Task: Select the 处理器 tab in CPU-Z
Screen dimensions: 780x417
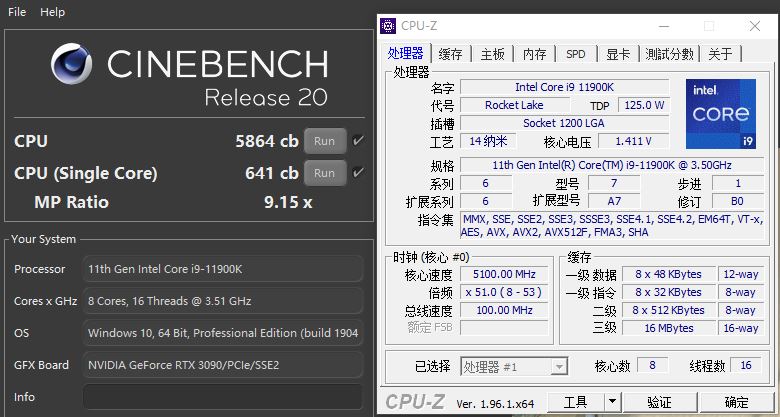Action: (x=406, y=53)
